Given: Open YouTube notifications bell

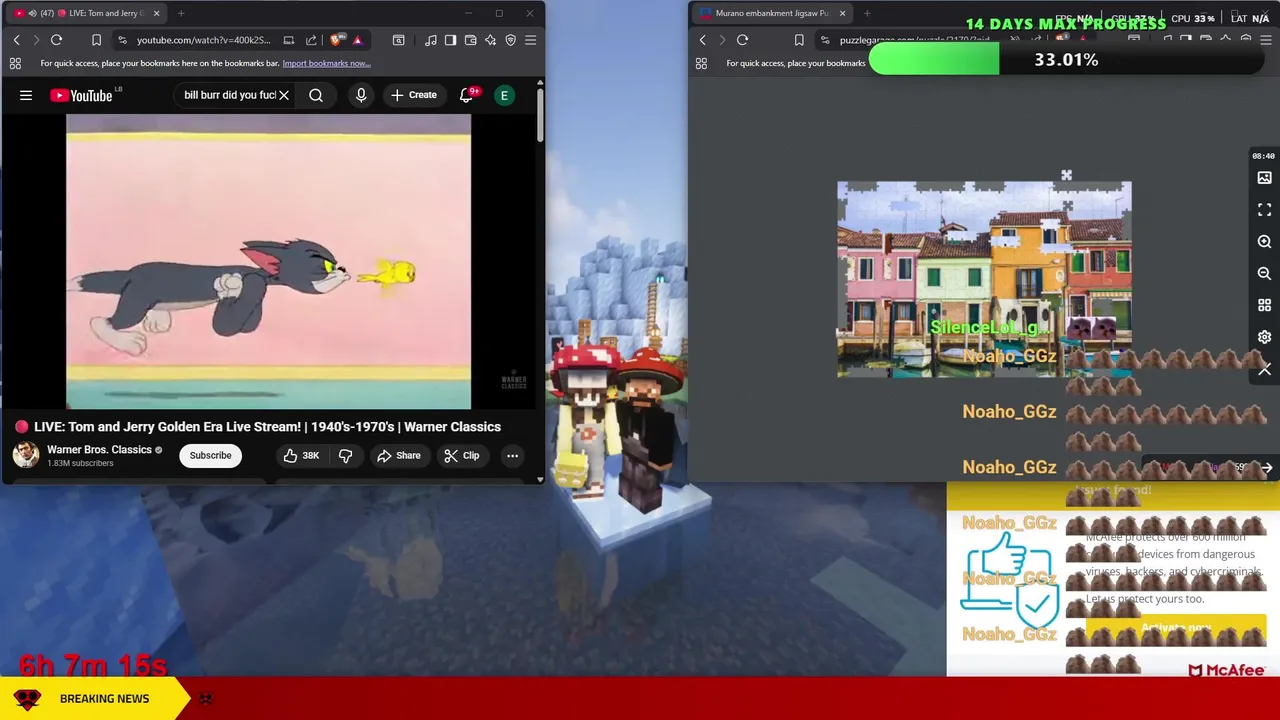Looking at the screenshot, I should 466,95.
